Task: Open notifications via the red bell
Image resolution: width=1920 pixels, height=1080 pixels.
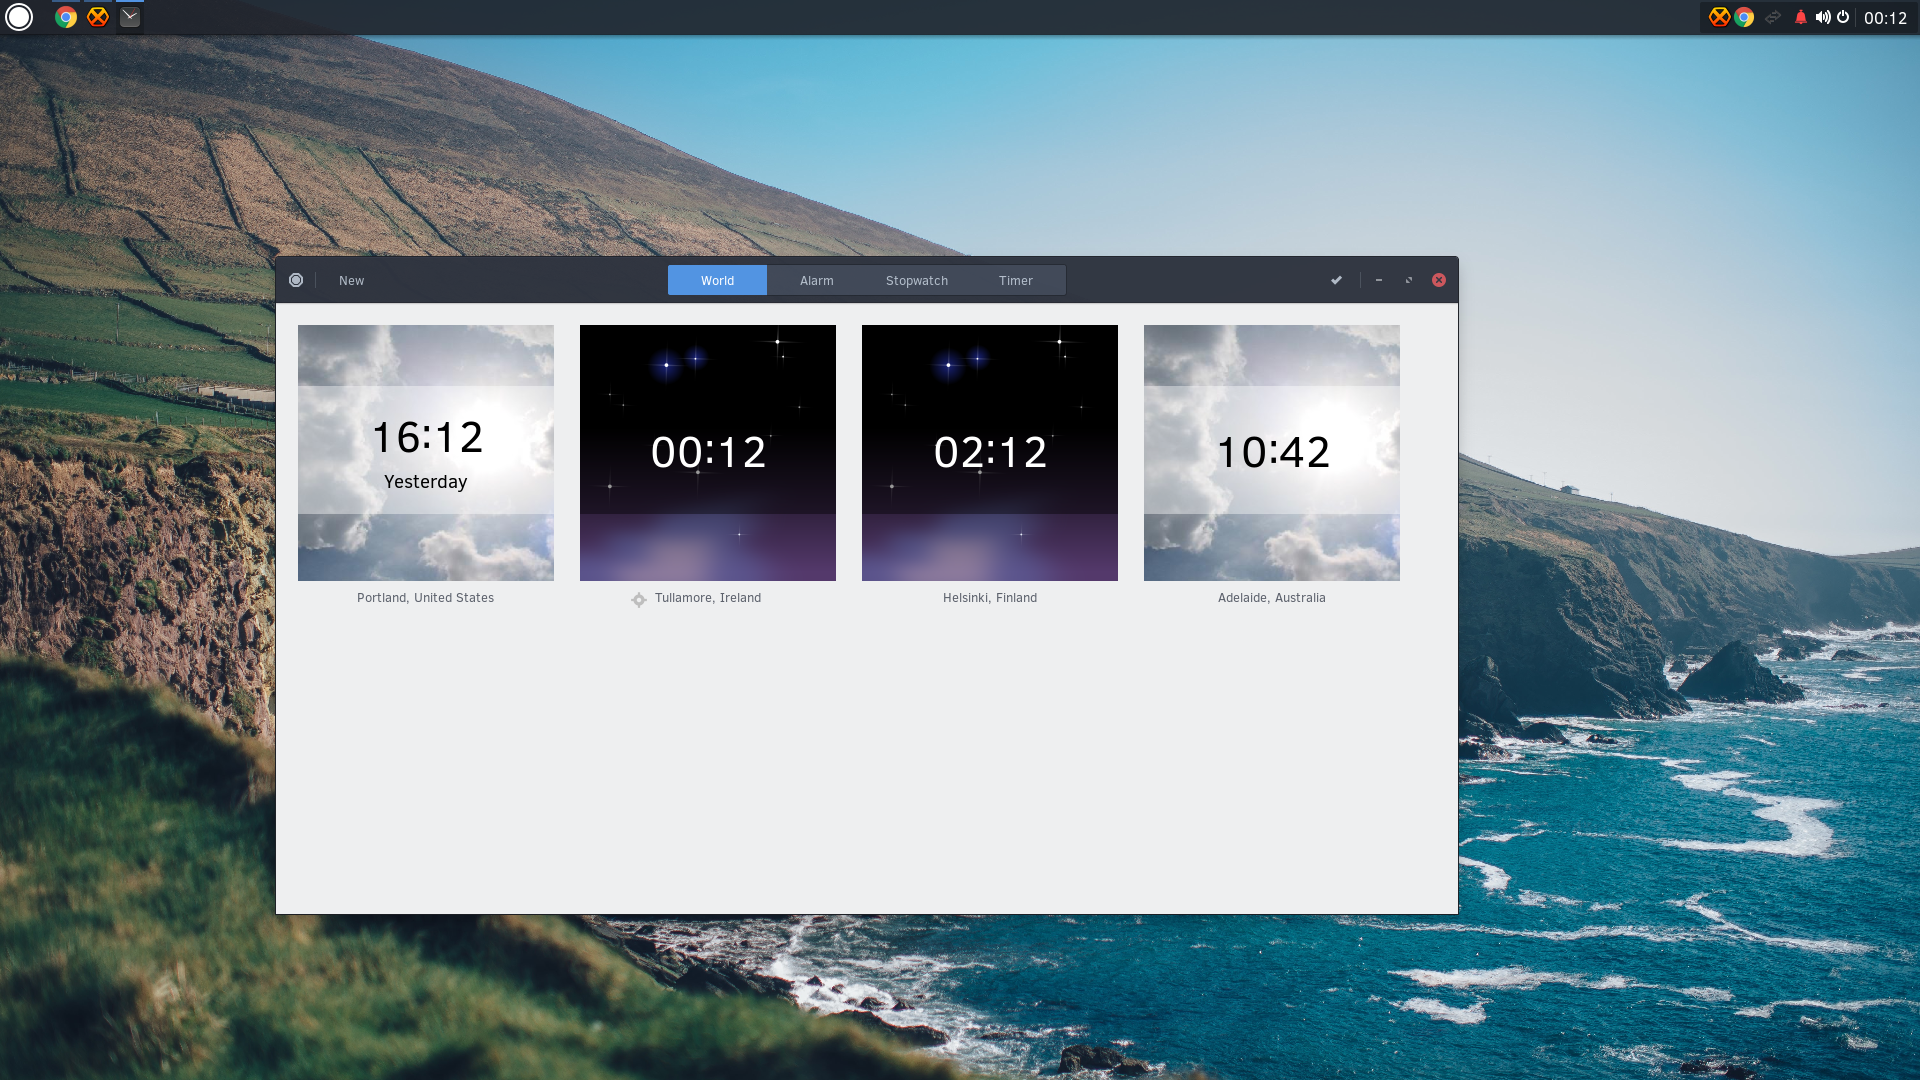Action: tap(1801, 17)
